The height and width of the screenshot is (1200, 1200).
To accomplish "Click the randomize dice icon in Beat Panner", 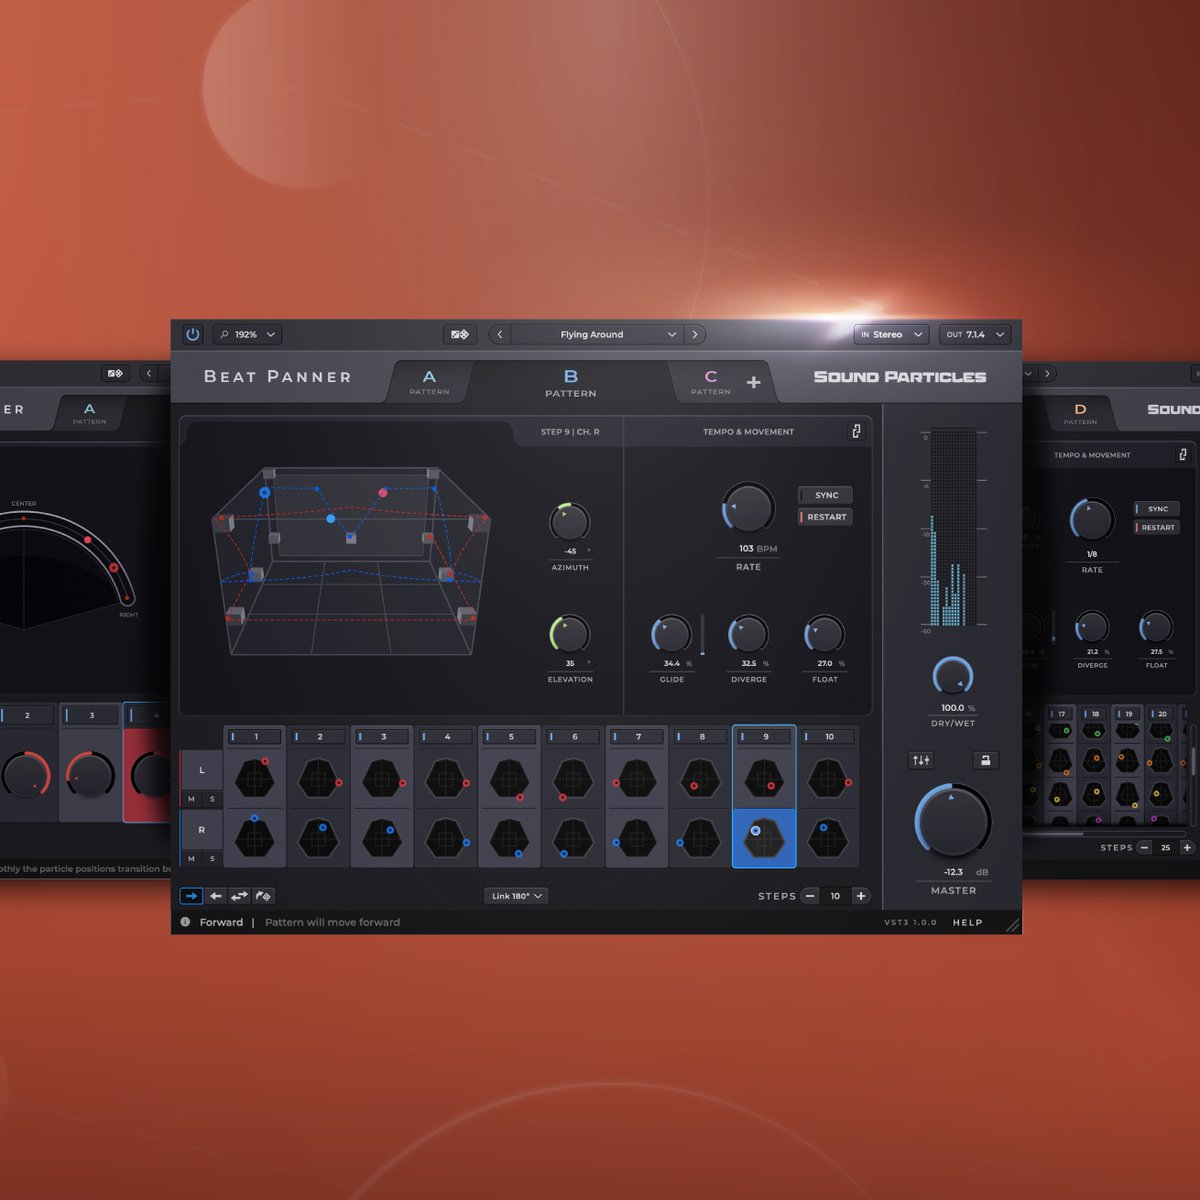I will [460, 334].
